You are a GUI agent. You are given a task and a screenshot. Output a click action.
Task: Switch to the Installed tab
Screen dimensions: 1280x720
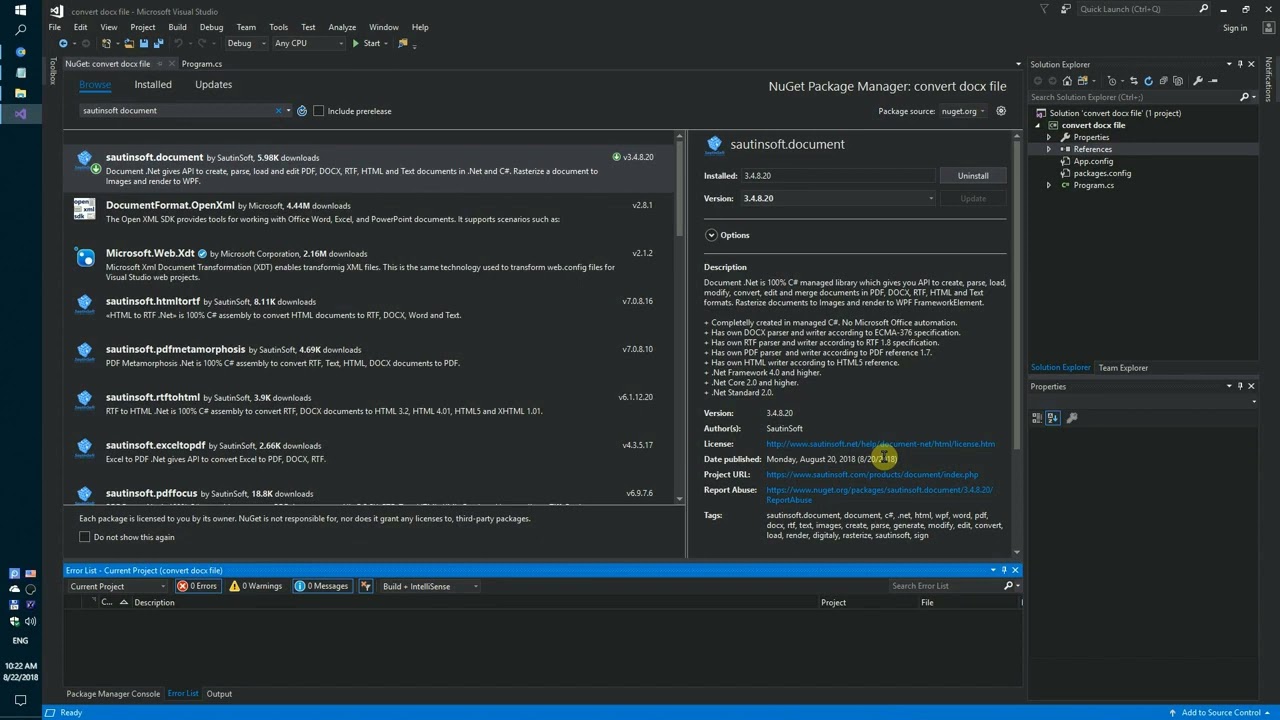coord(153,85)
